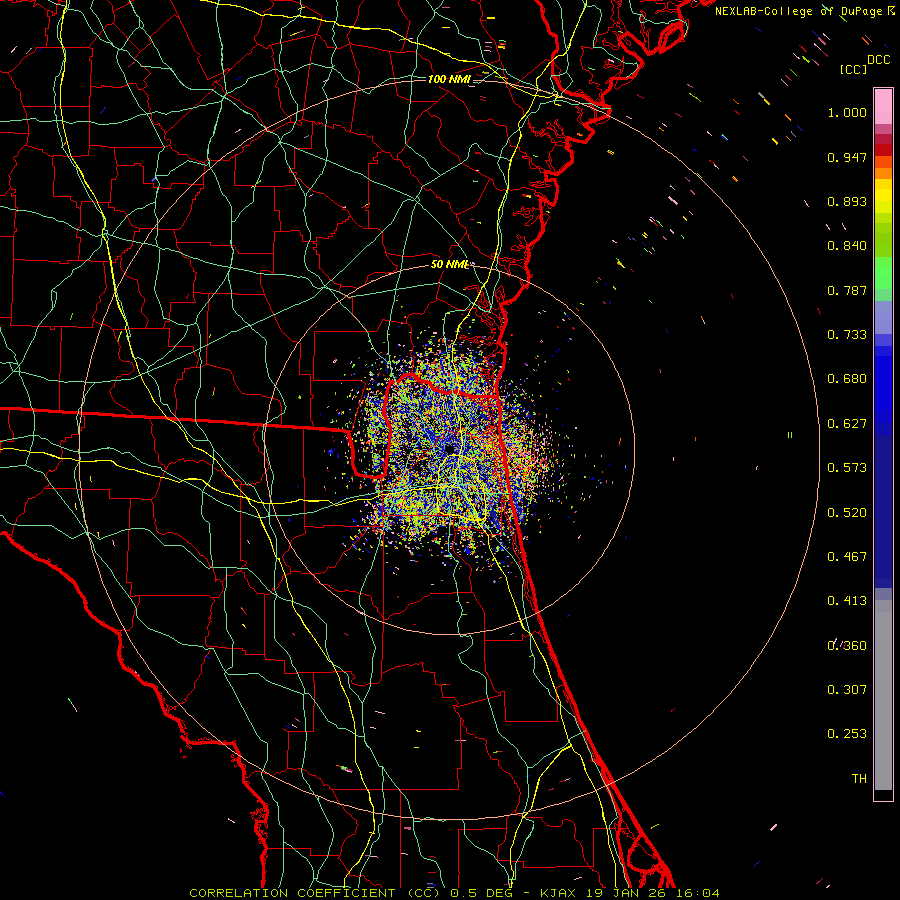Select the 0.733 legend value
The width and height of the screenshot is (900, 900).
847,335
